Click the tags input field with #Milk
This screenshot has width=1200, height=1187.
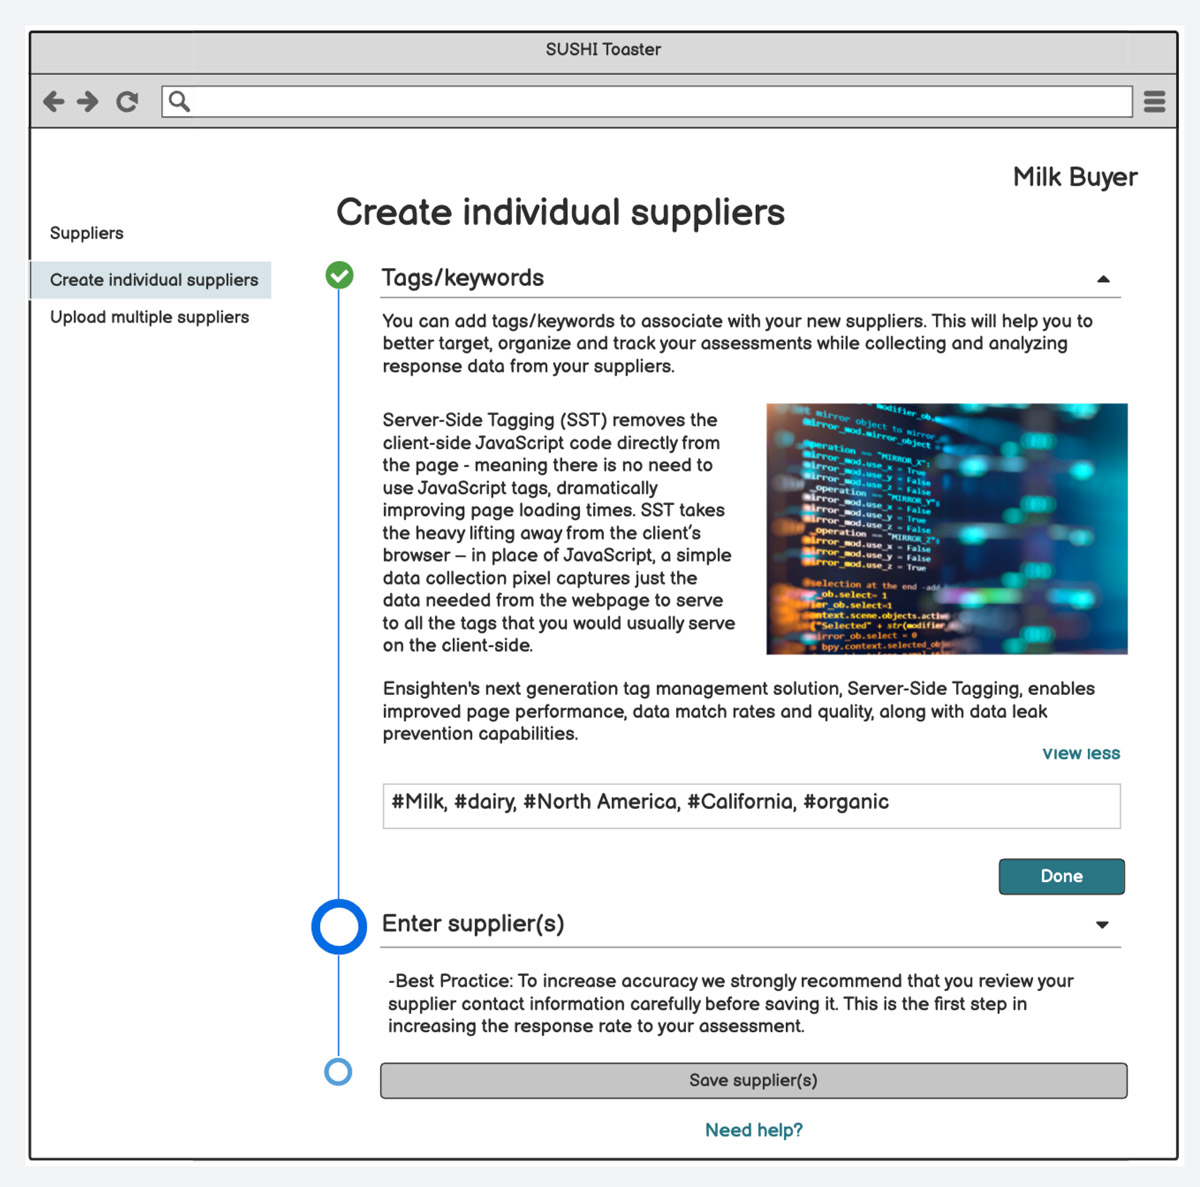751,805
